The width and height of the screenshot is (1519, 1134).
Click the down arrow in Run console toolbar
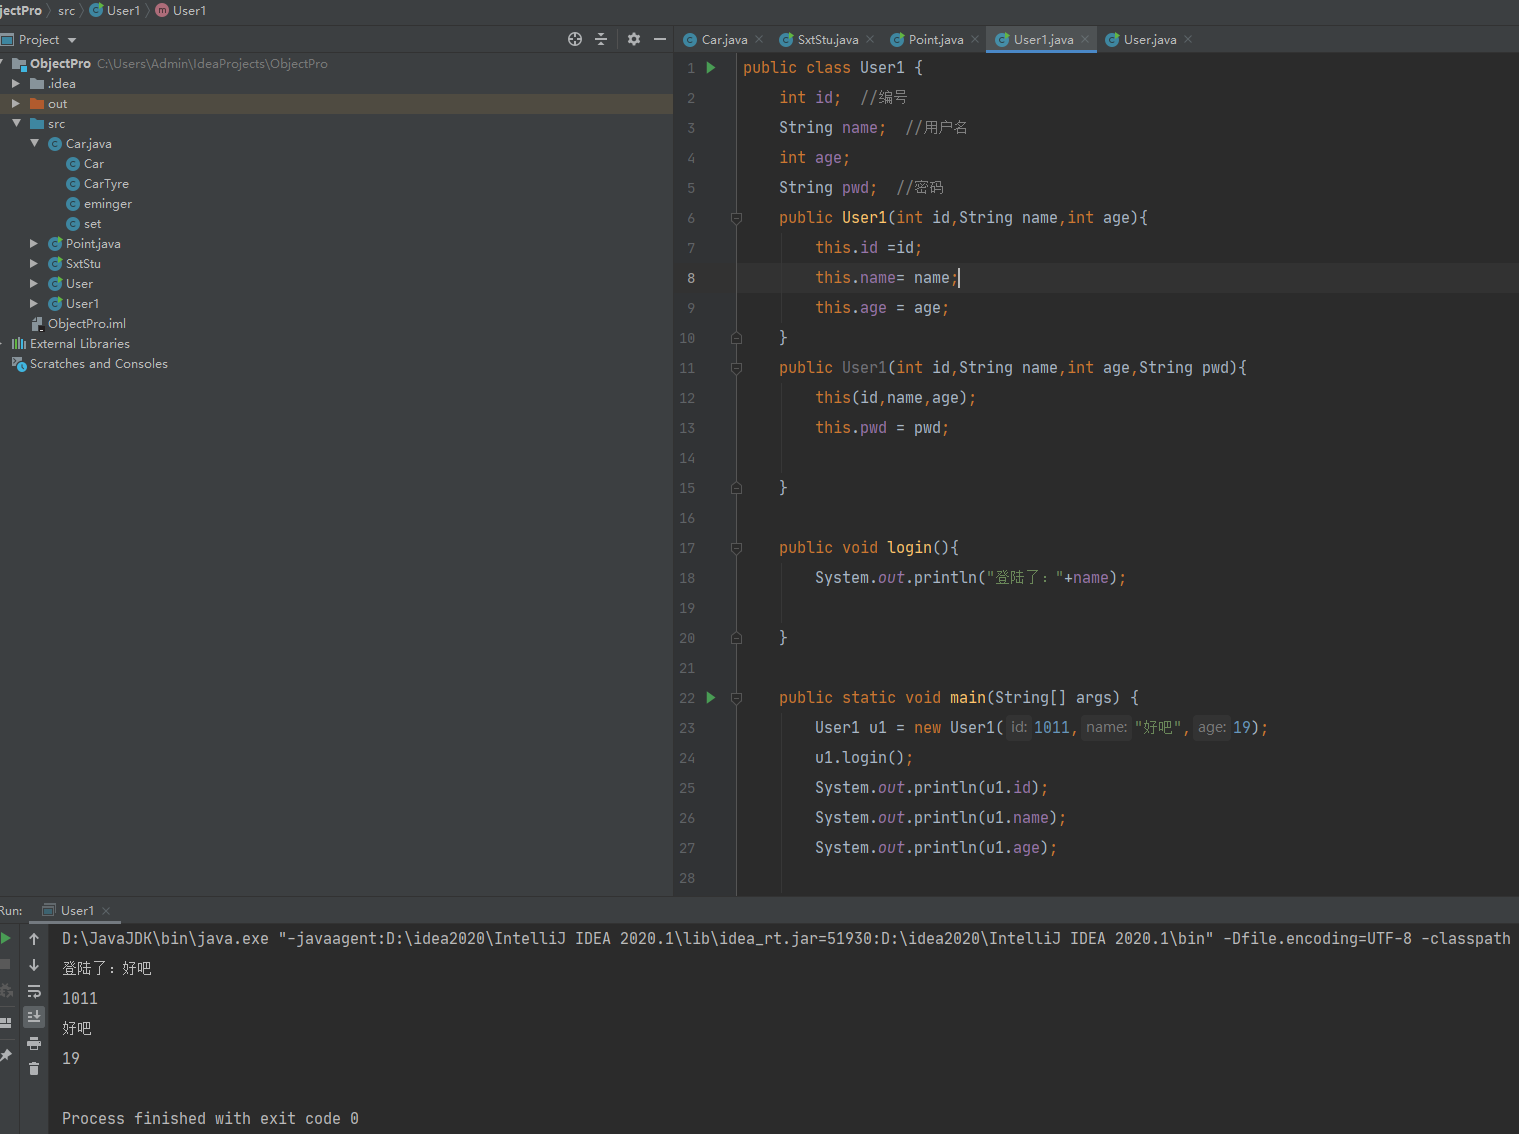point(34,965)
